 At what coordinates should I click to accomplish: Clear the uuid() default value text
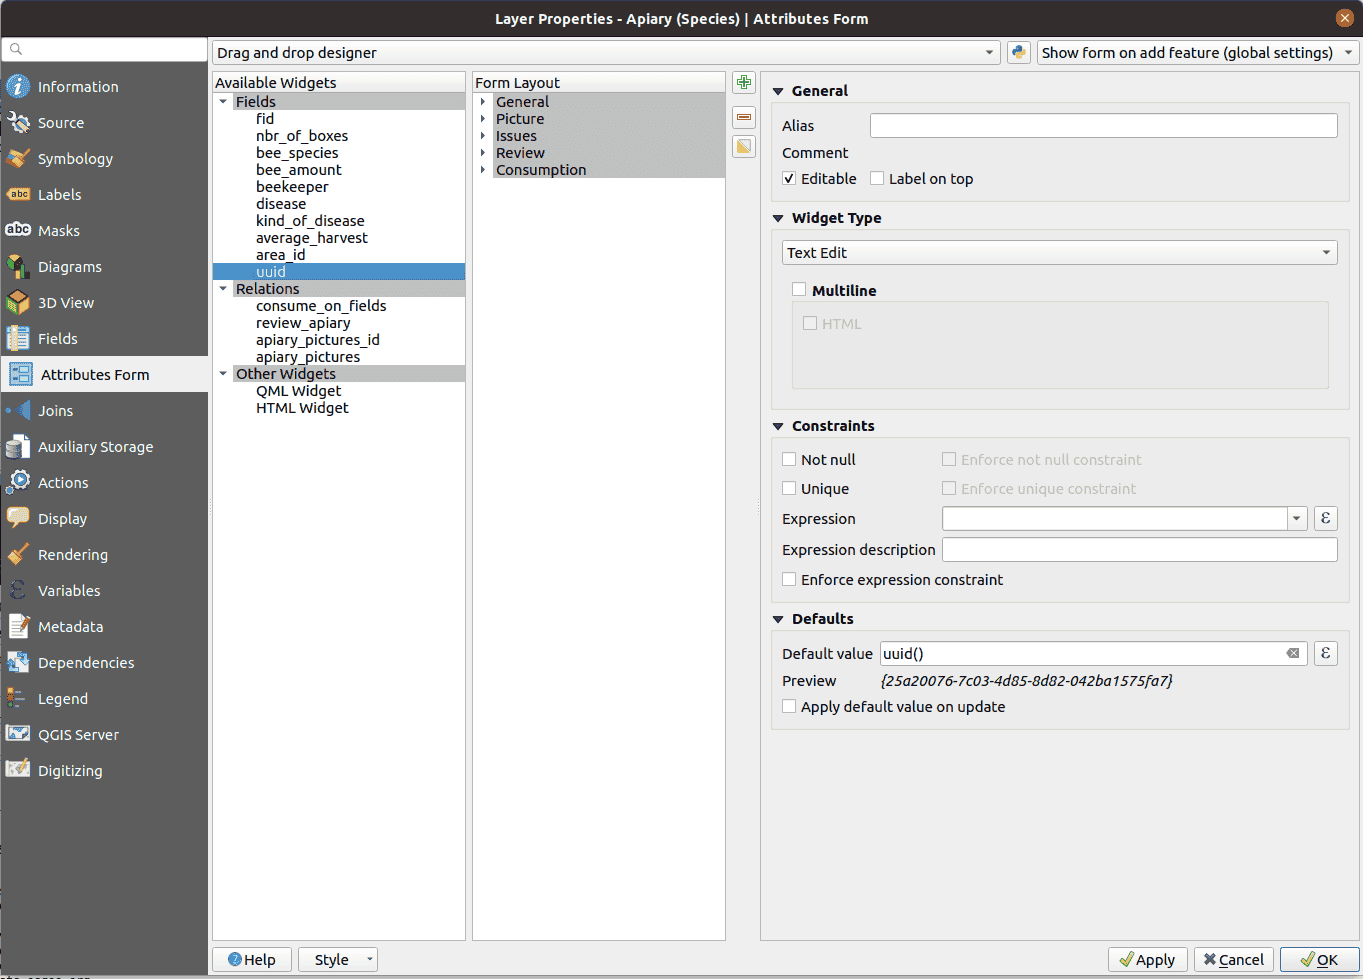(1292, 654)
